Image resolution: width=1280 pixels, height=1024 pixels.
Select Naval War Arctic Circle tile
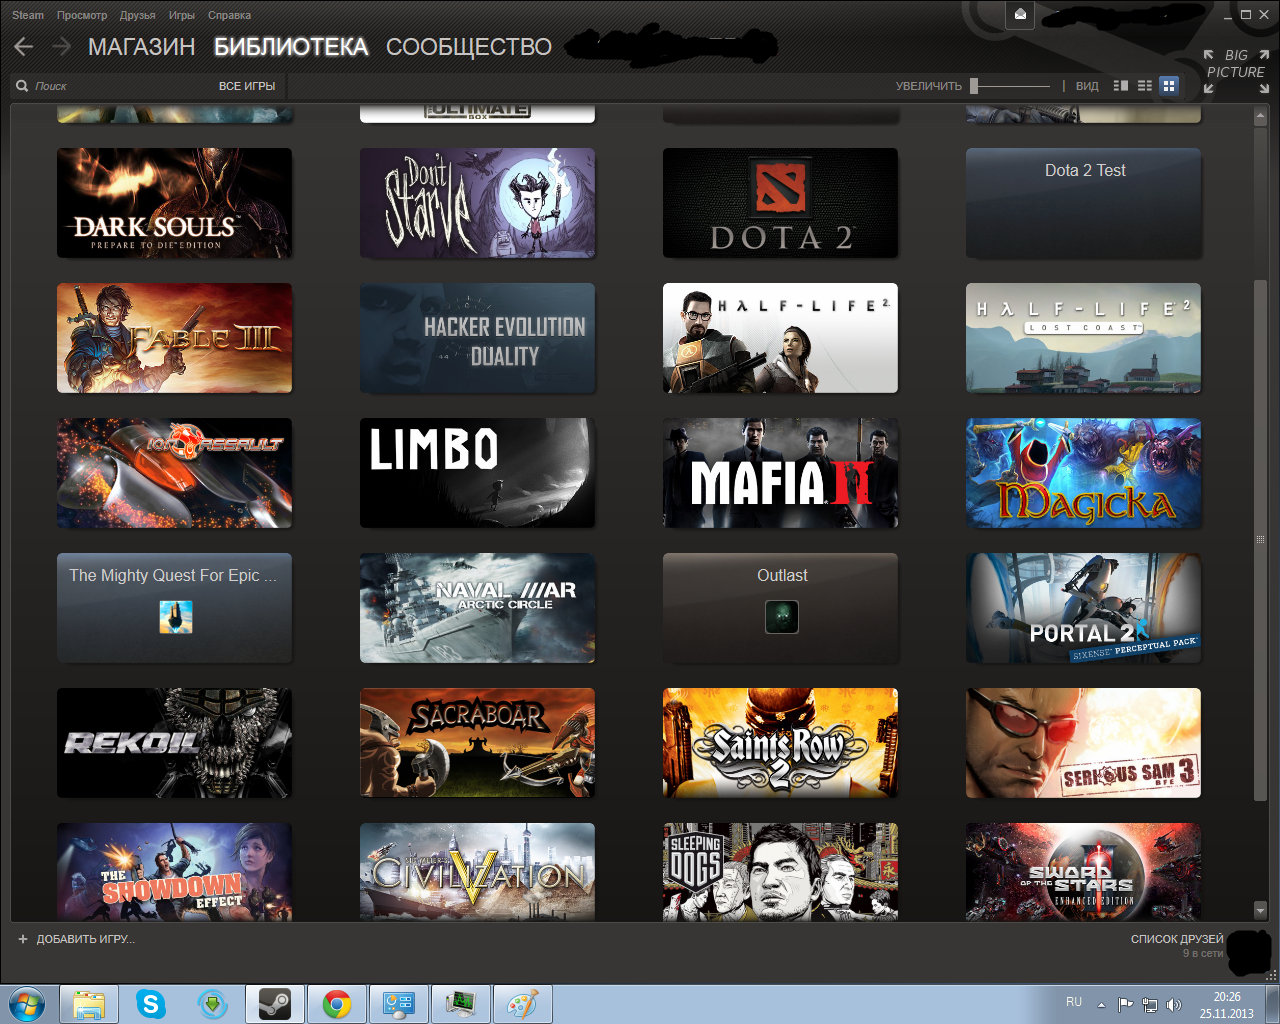click(x=477, y=608)
